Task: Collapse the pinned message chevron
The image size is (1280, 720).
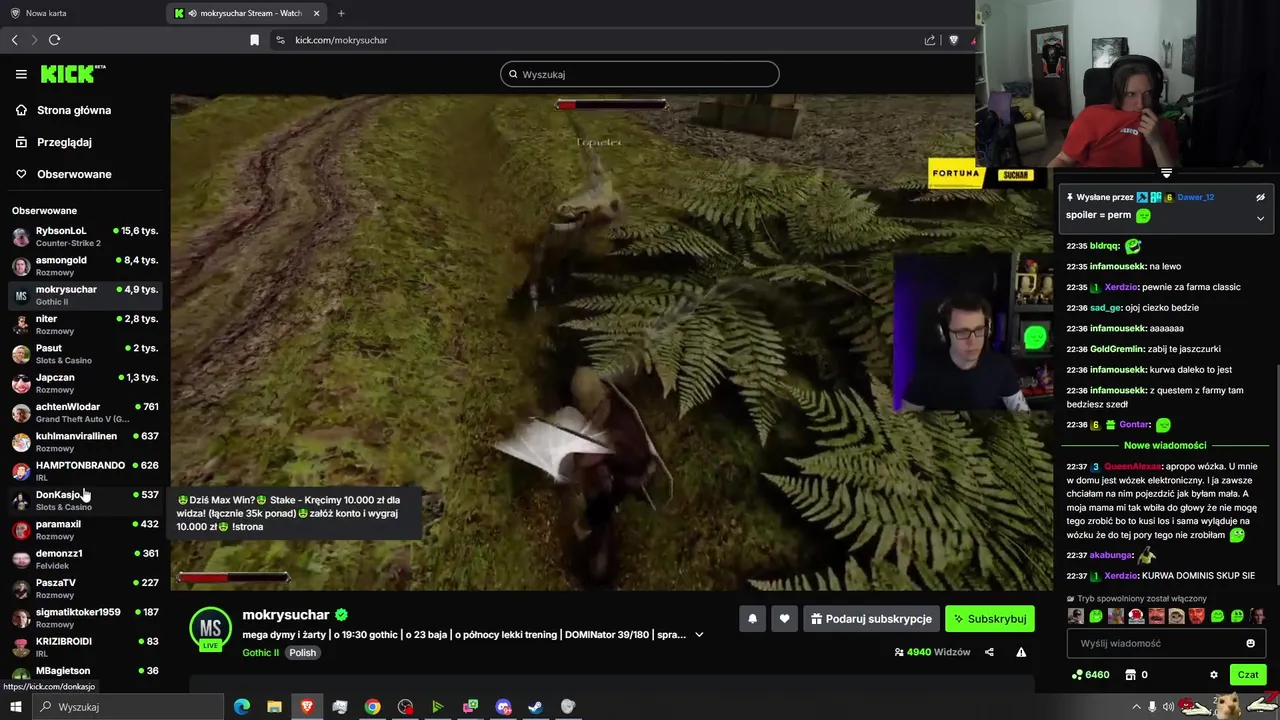Action: click(1260, 218)
